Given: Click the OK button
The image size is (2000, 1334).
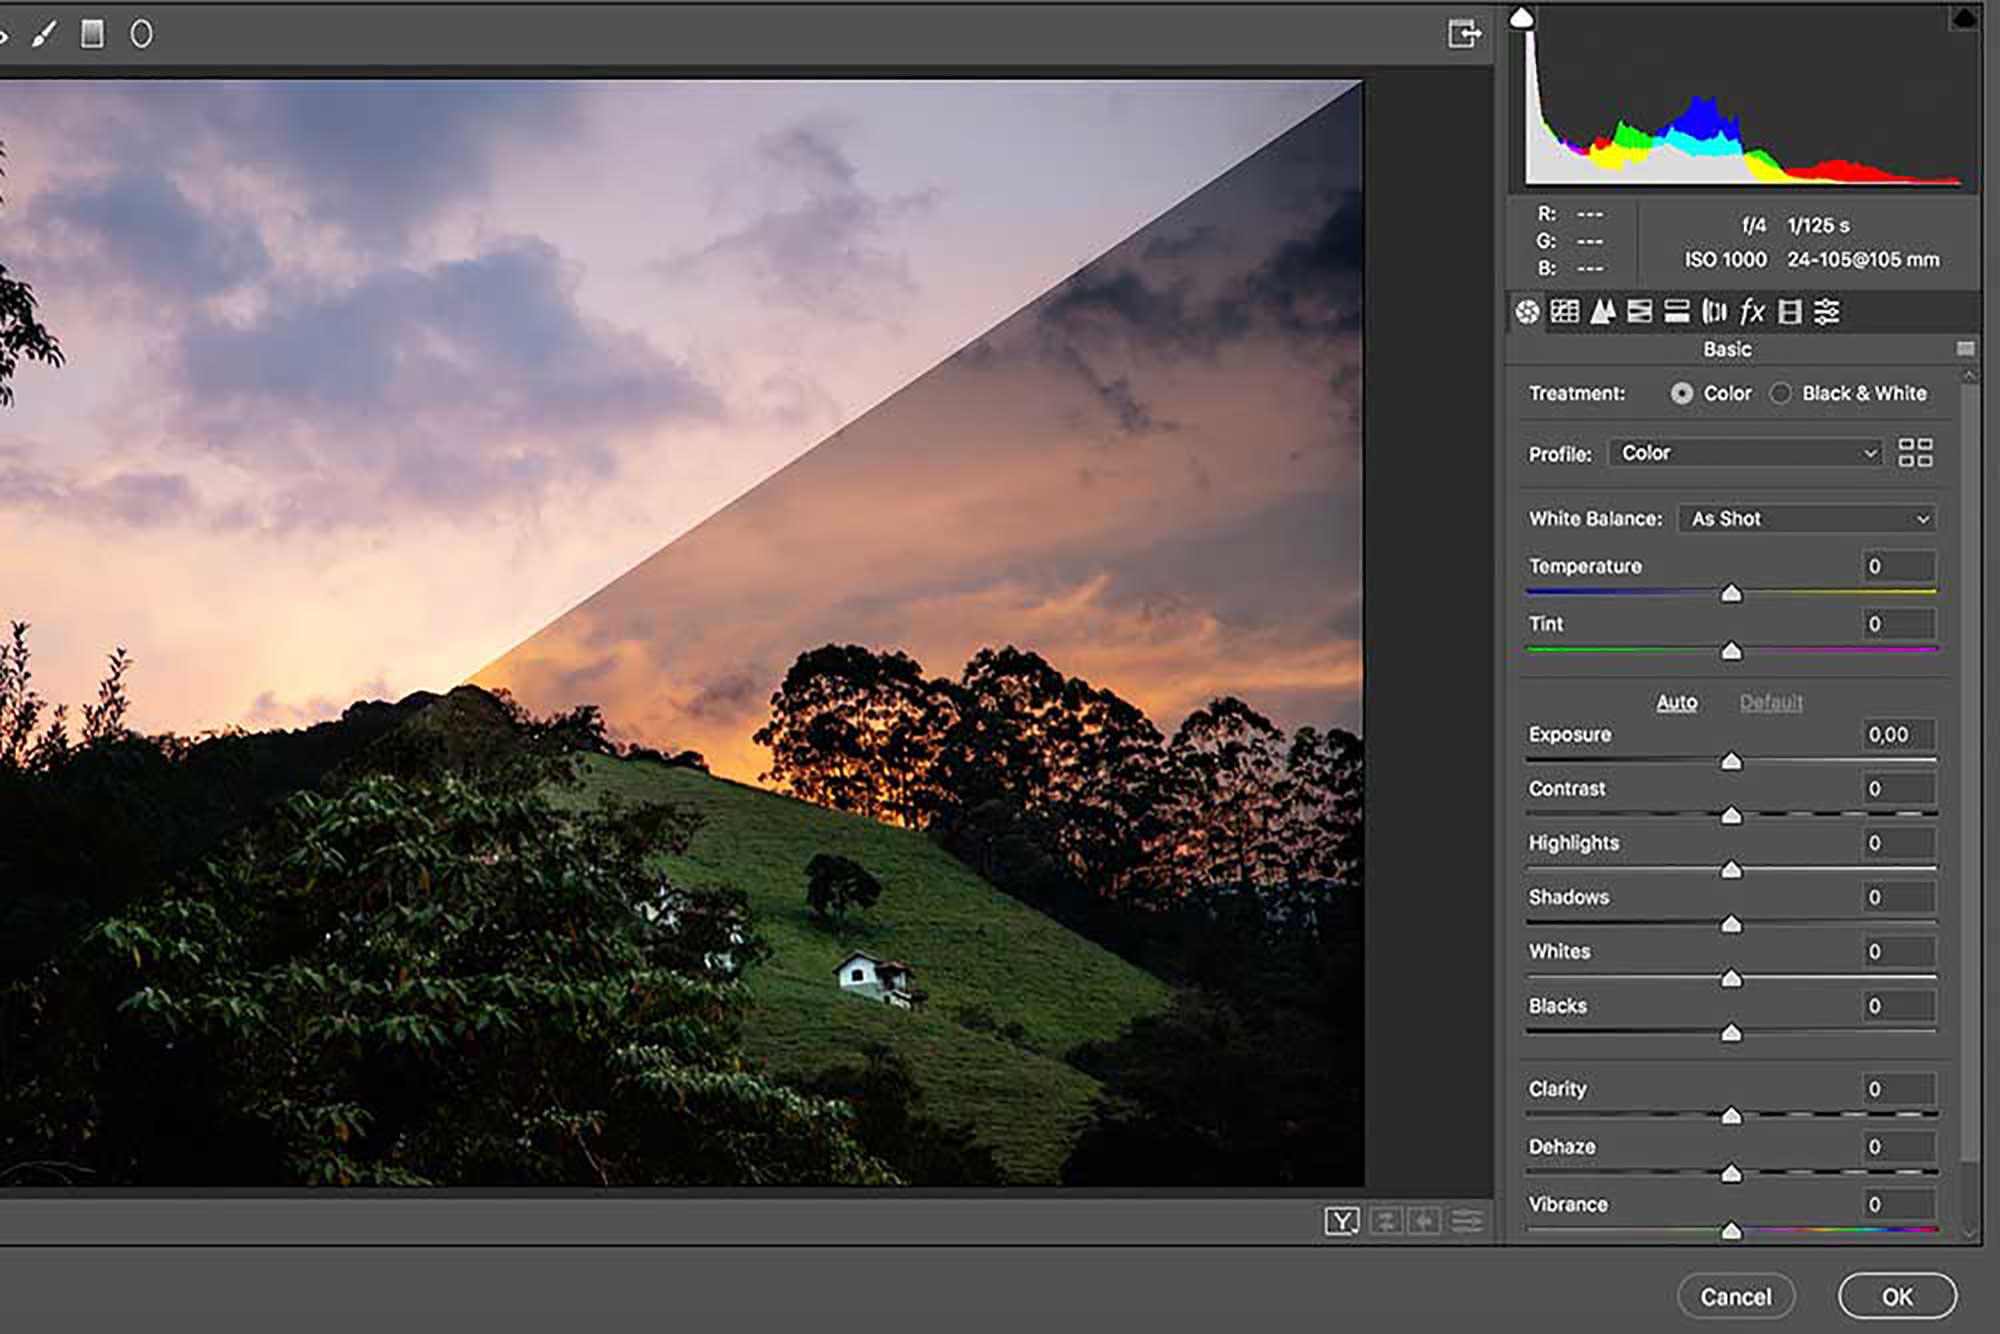Looking at the screenshot, I should pyautogui.click(x=1897, y=1297).
